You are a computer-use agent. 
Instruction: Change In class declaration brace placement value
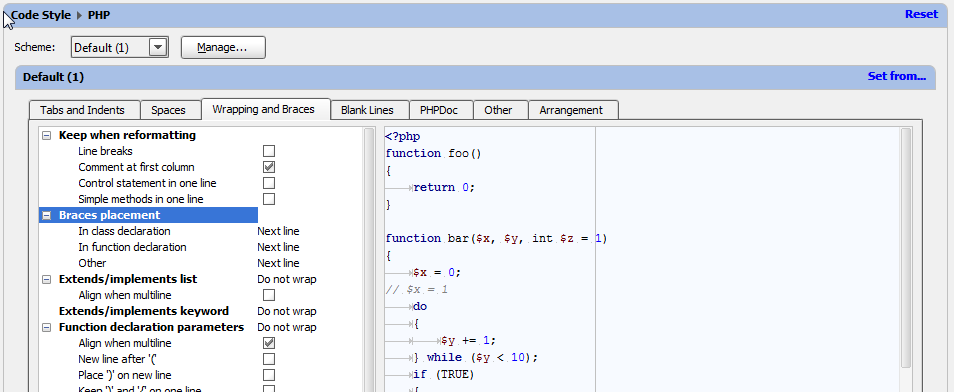click(x=278, y=231)
